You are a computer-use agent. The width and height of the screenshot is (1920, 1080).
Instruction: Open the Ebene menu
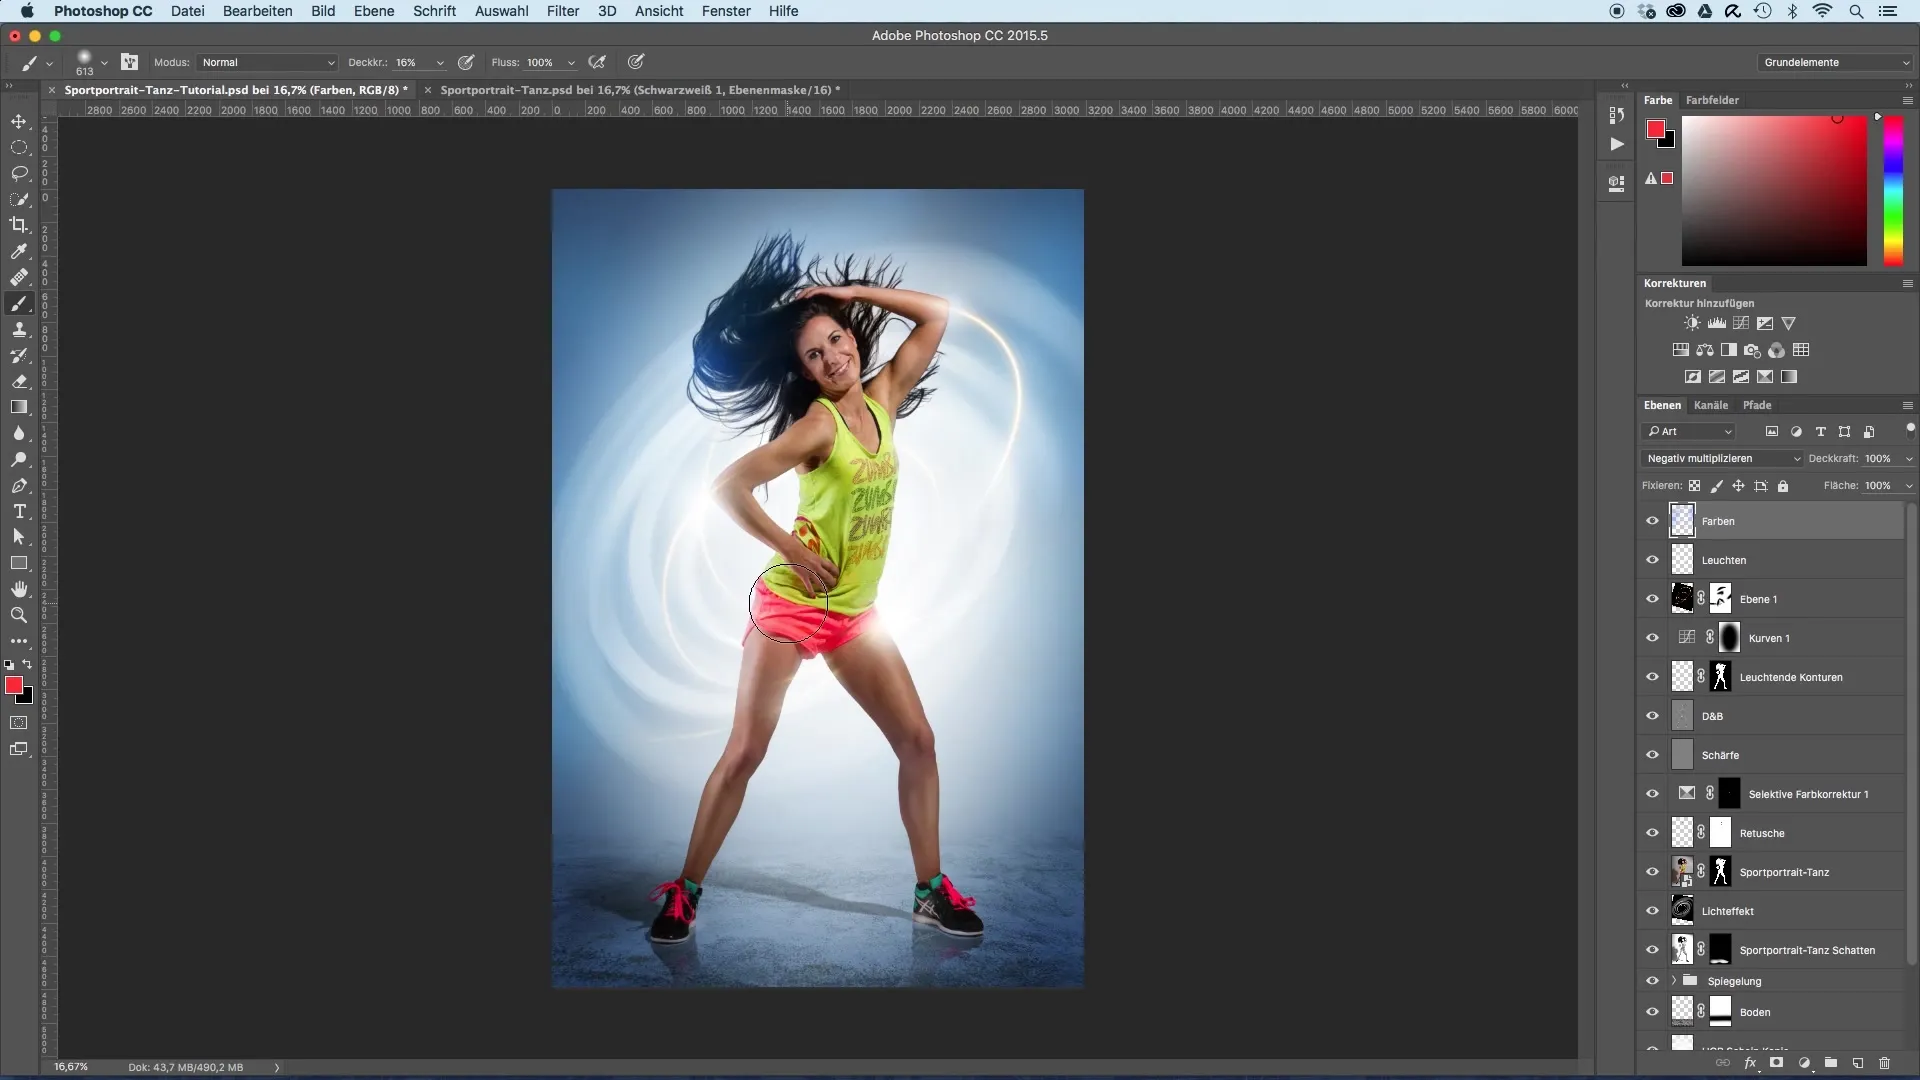[x=374, y=11]
